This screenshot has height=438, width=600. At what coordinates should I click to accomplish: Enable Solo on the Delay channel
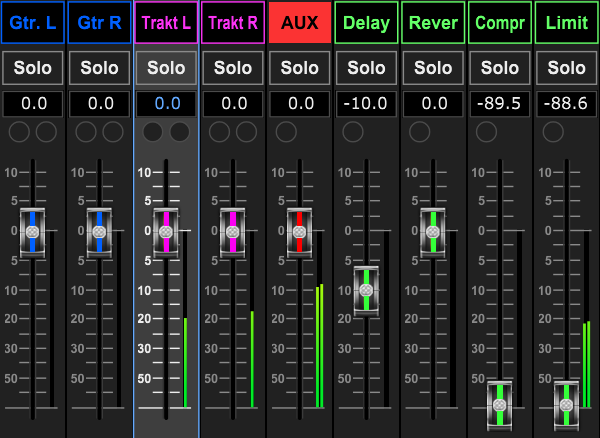pyautogui.click(x=367, y=68)
